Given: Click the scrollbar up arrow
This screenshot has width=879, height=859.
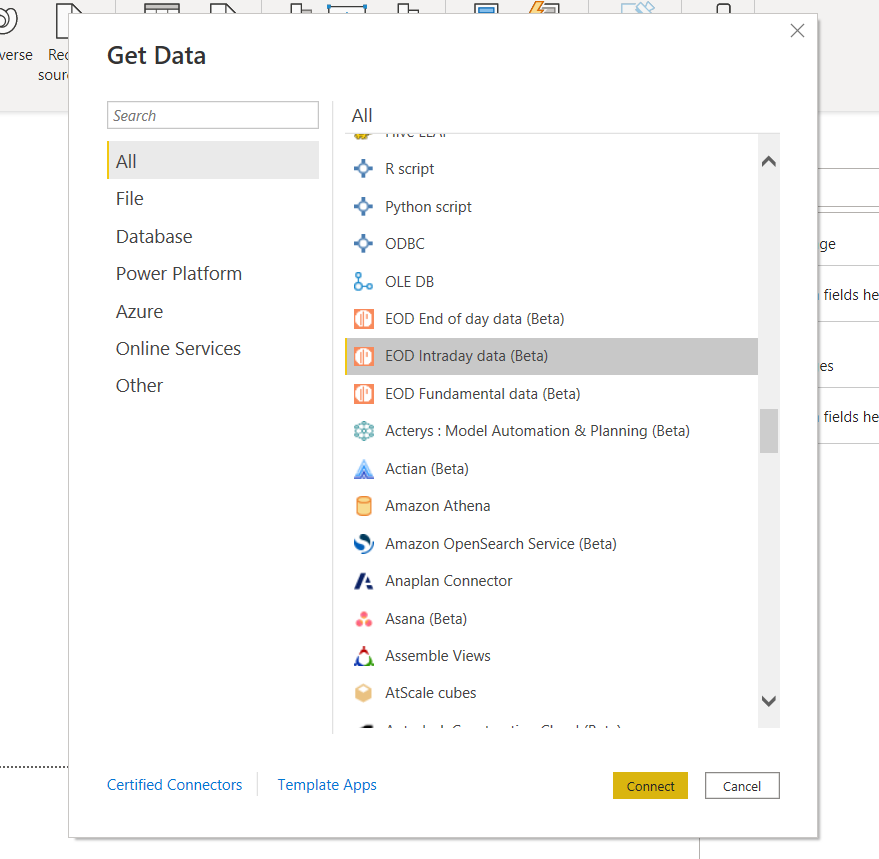Looking at the screenshot, I should 769,162.
